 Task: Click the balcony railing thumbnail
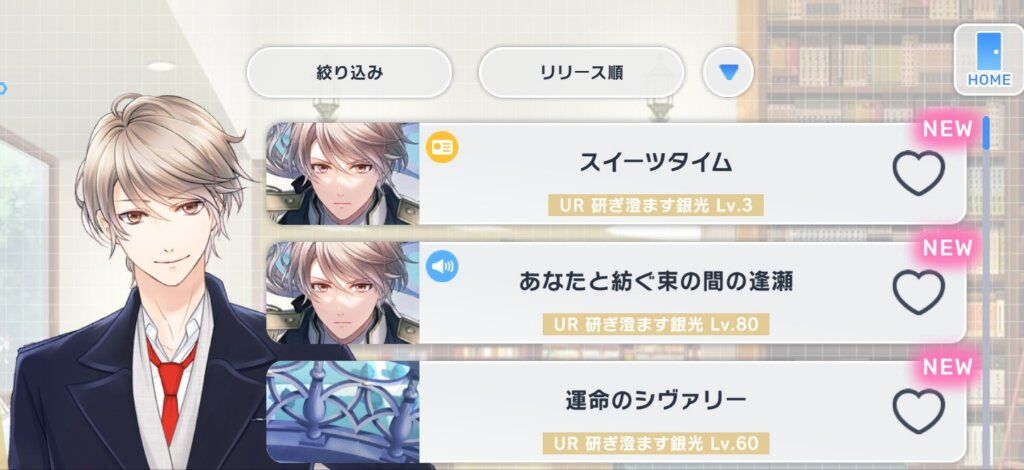[343, 412]
